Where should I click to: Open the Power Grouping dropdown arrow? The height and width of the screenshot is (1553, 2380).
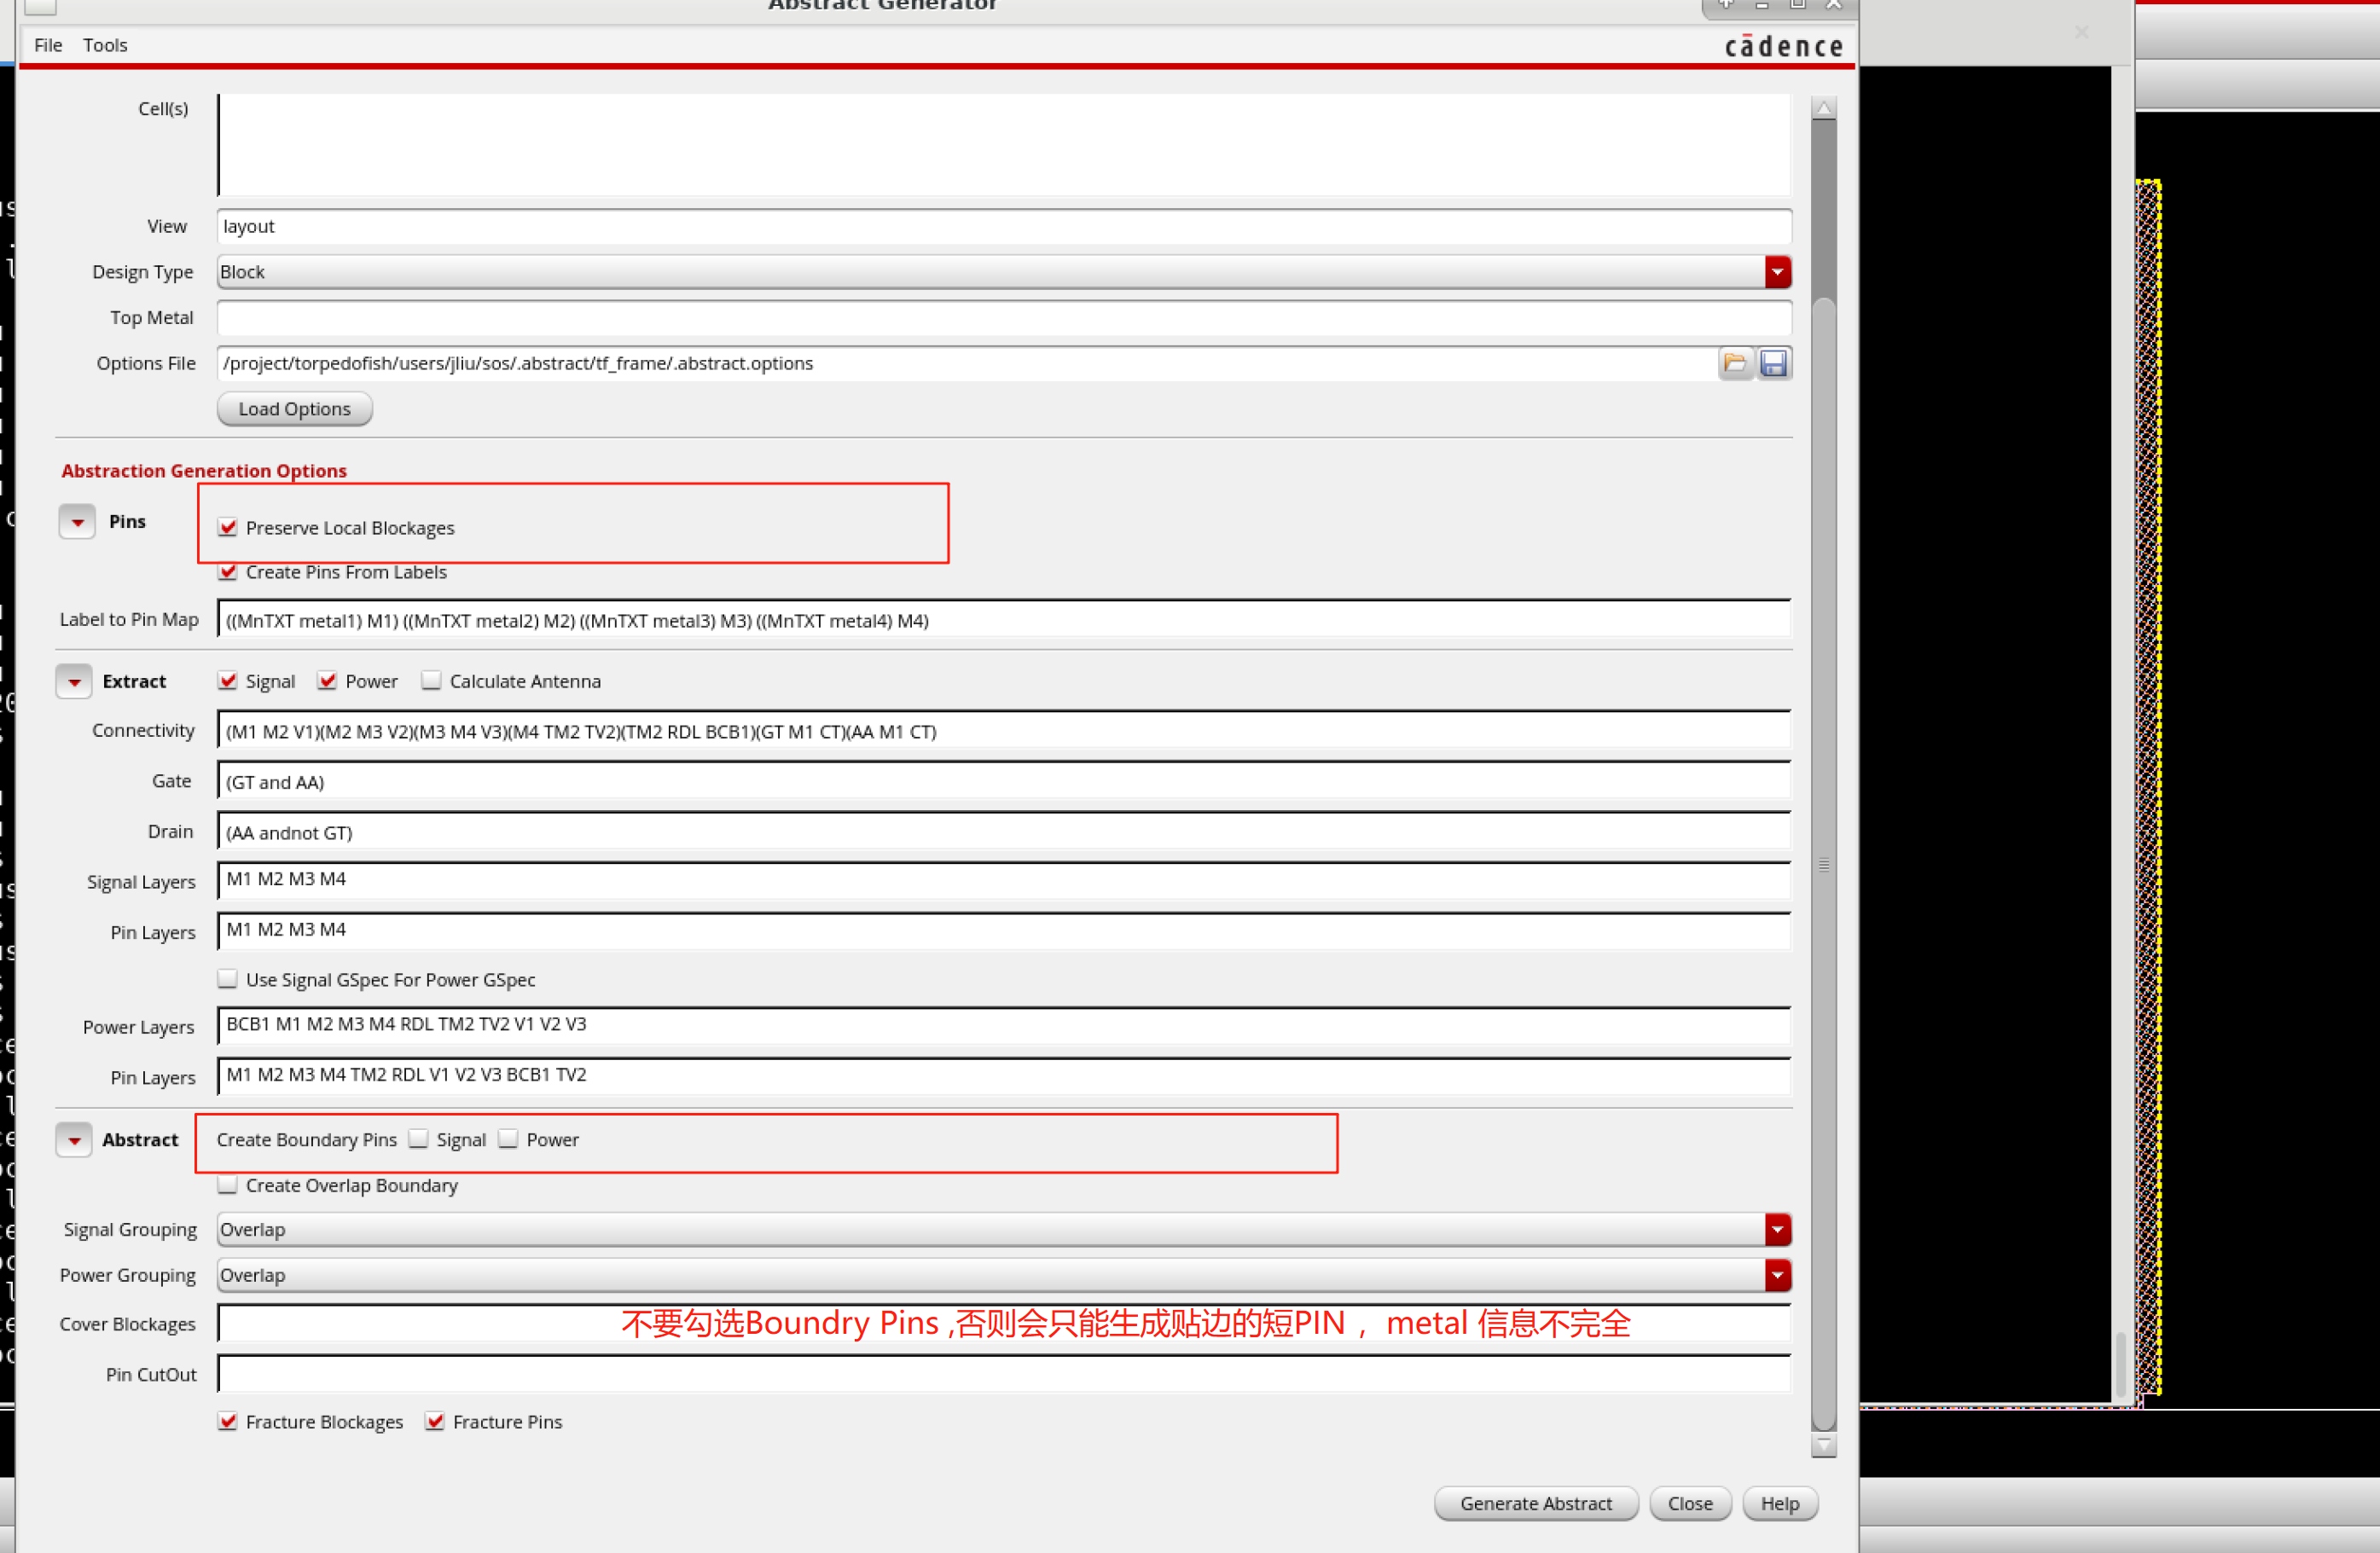[1777, 1275]
